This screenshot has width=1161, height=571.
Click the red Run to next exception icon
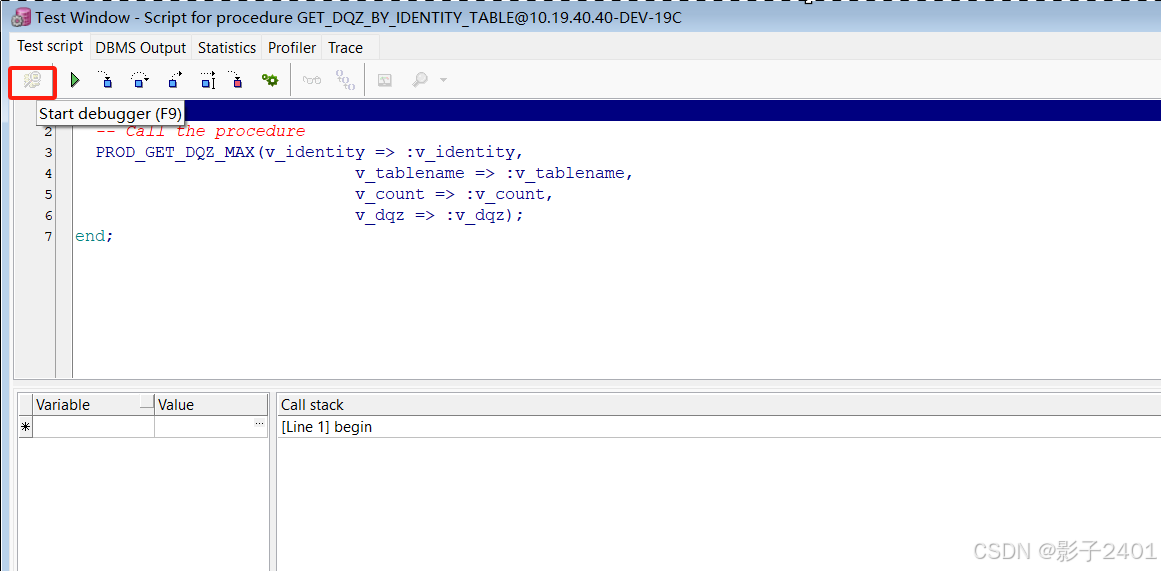click(235, 80)
